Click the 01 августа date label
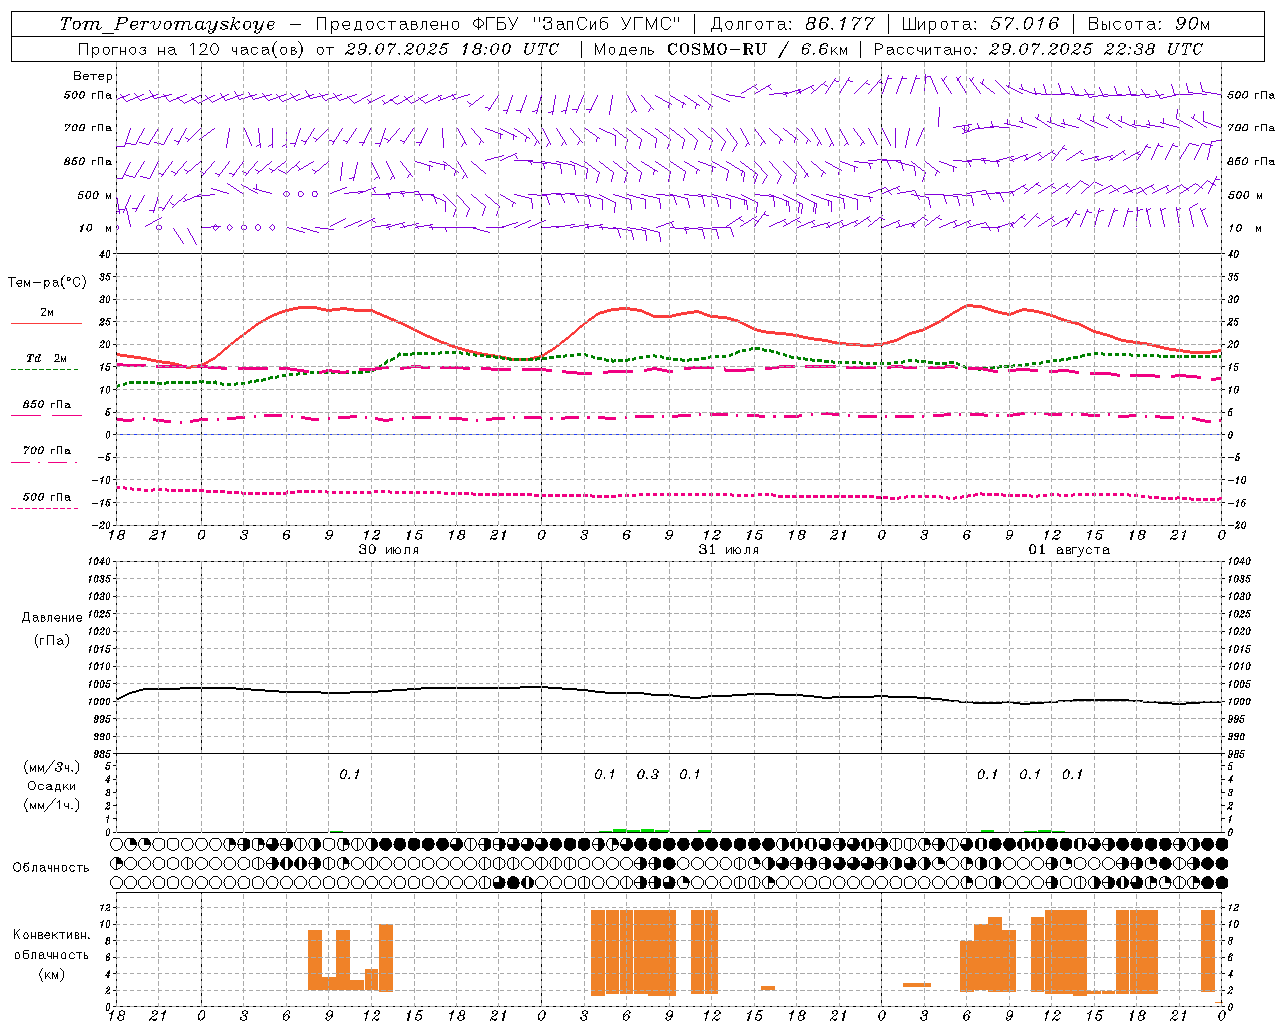Screen dimensions: 1280x1024 [1069, 550]
